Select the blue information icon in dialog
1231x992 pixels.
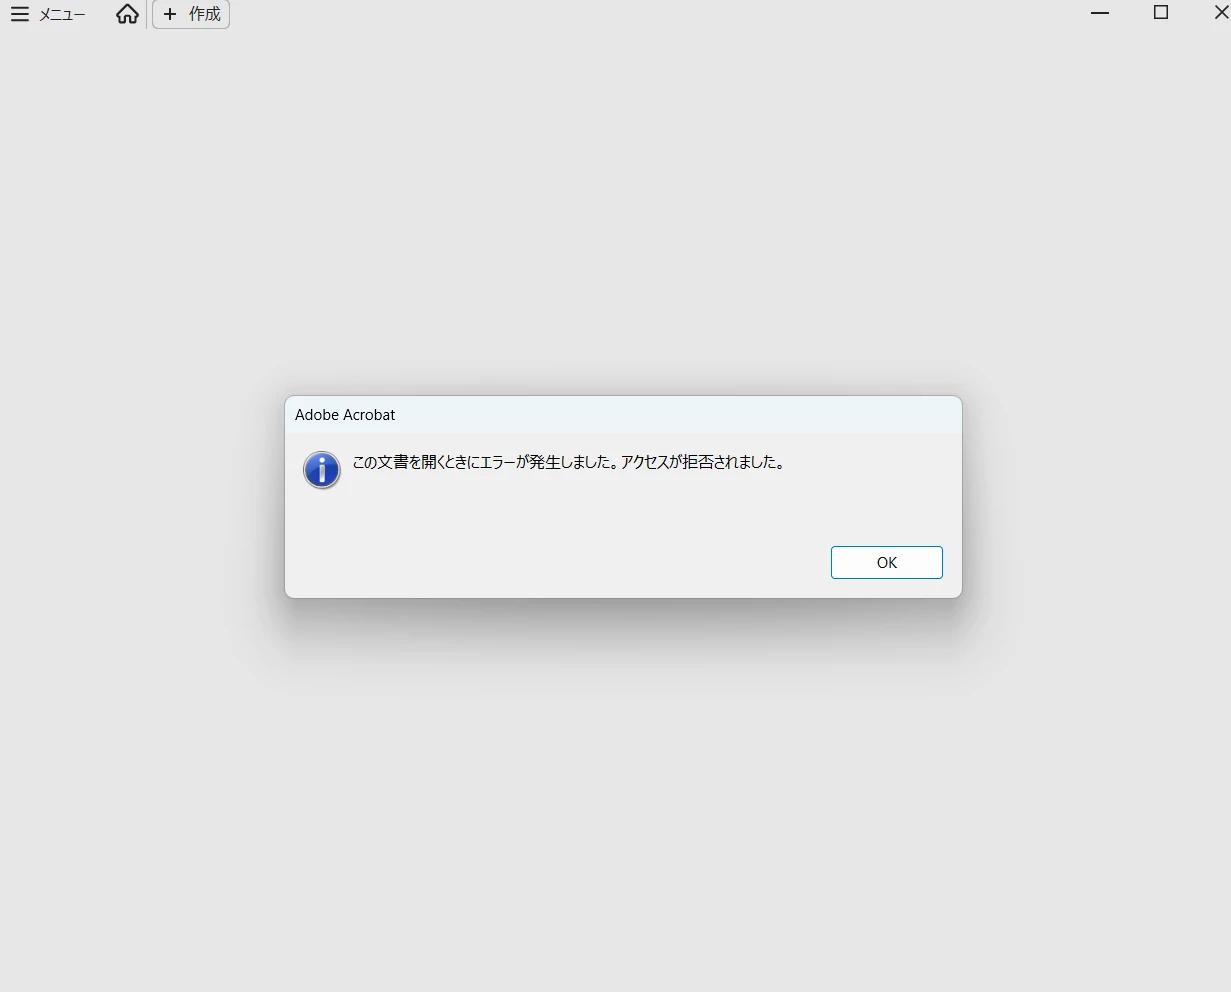322,470
